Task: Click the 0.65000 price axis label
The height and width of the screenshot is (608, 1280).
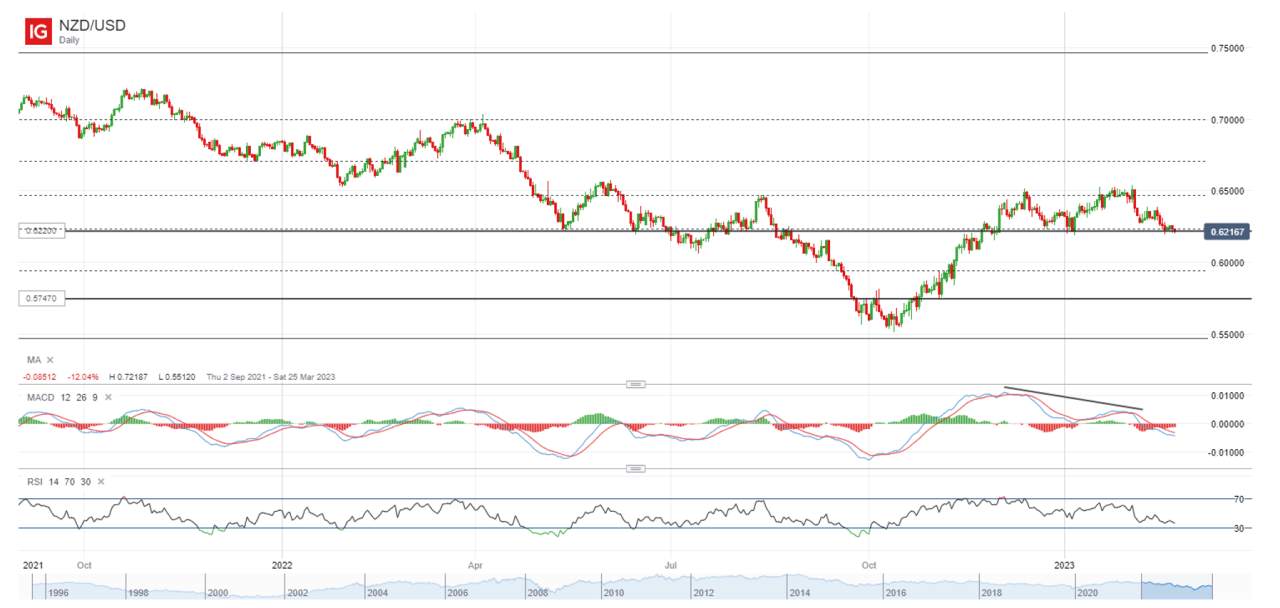Action: pos(1228,191)
